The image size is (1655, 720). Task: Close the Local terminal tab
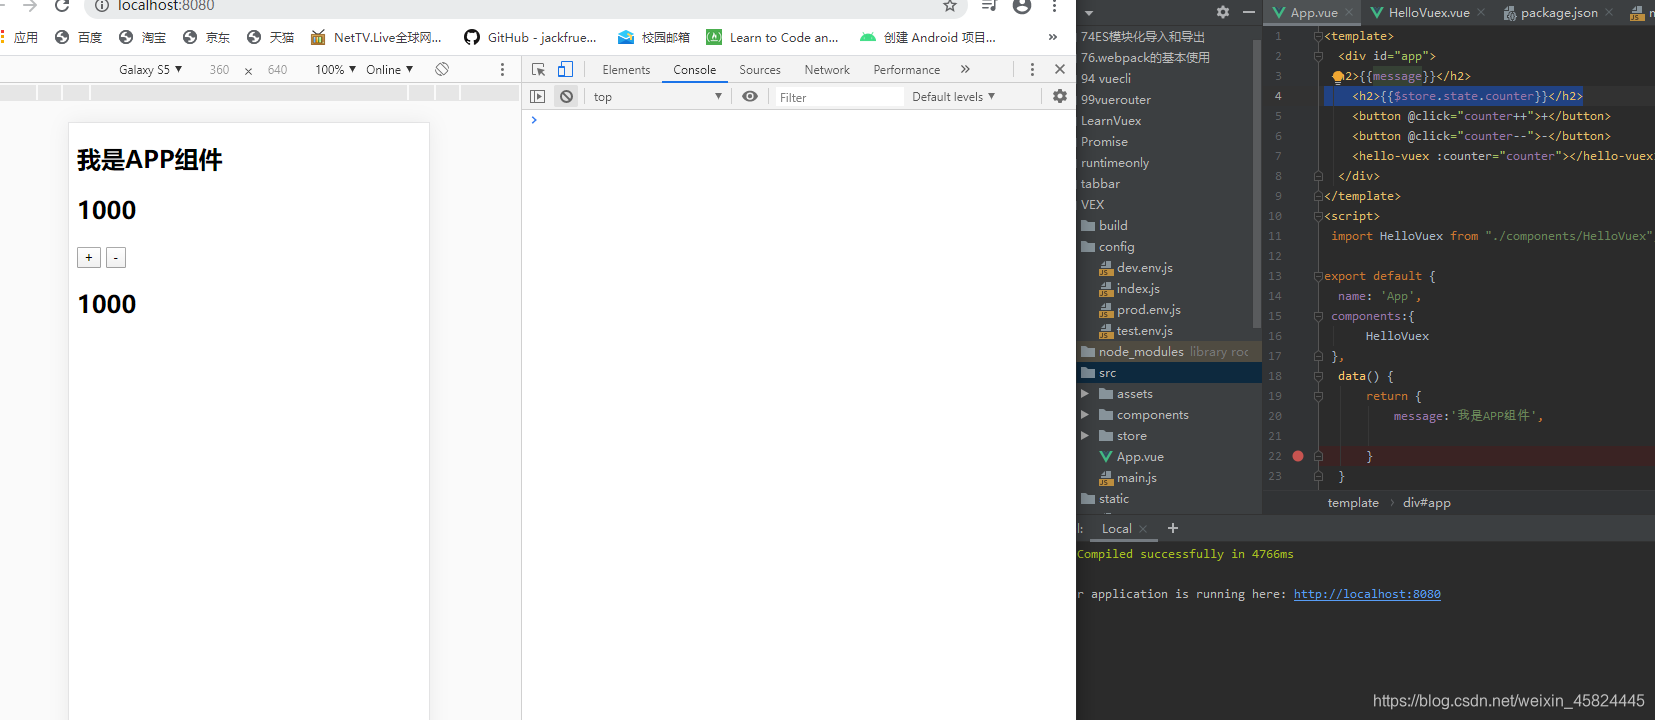pos(1143,529)
